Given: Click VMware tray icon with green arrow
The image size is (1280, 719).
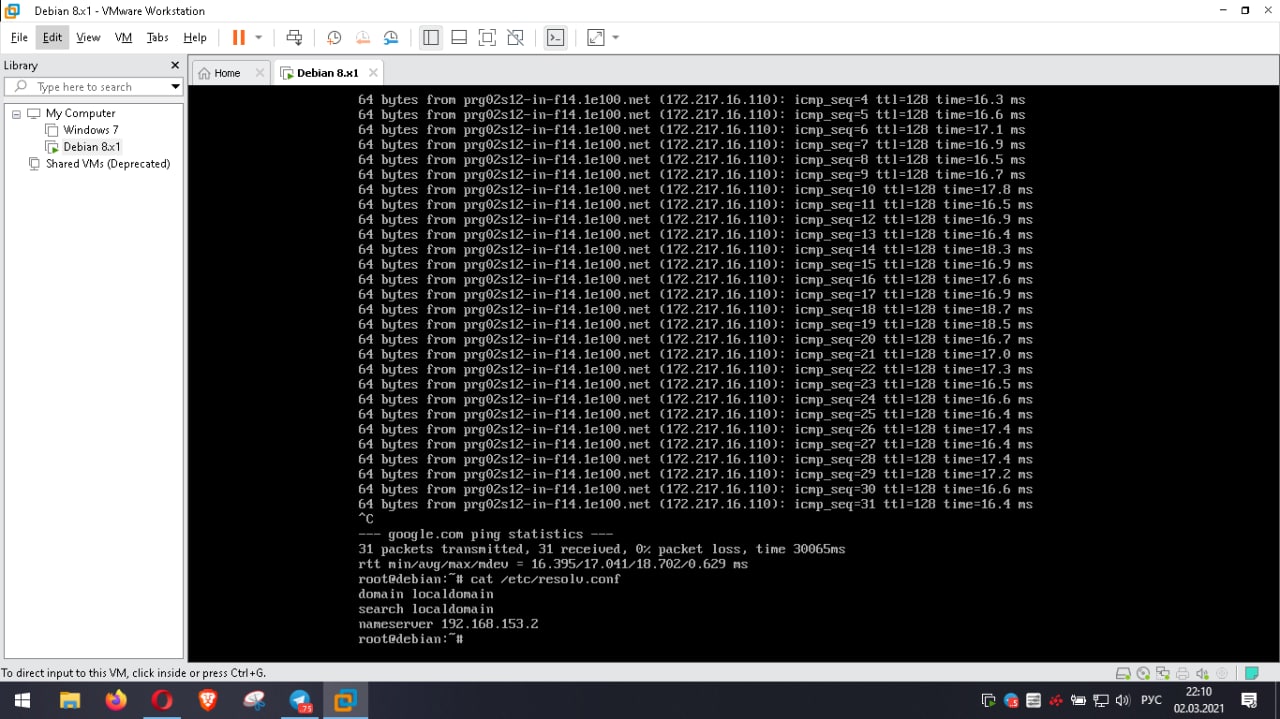Looking at the screenshot, I should click(x=988, y=700).
